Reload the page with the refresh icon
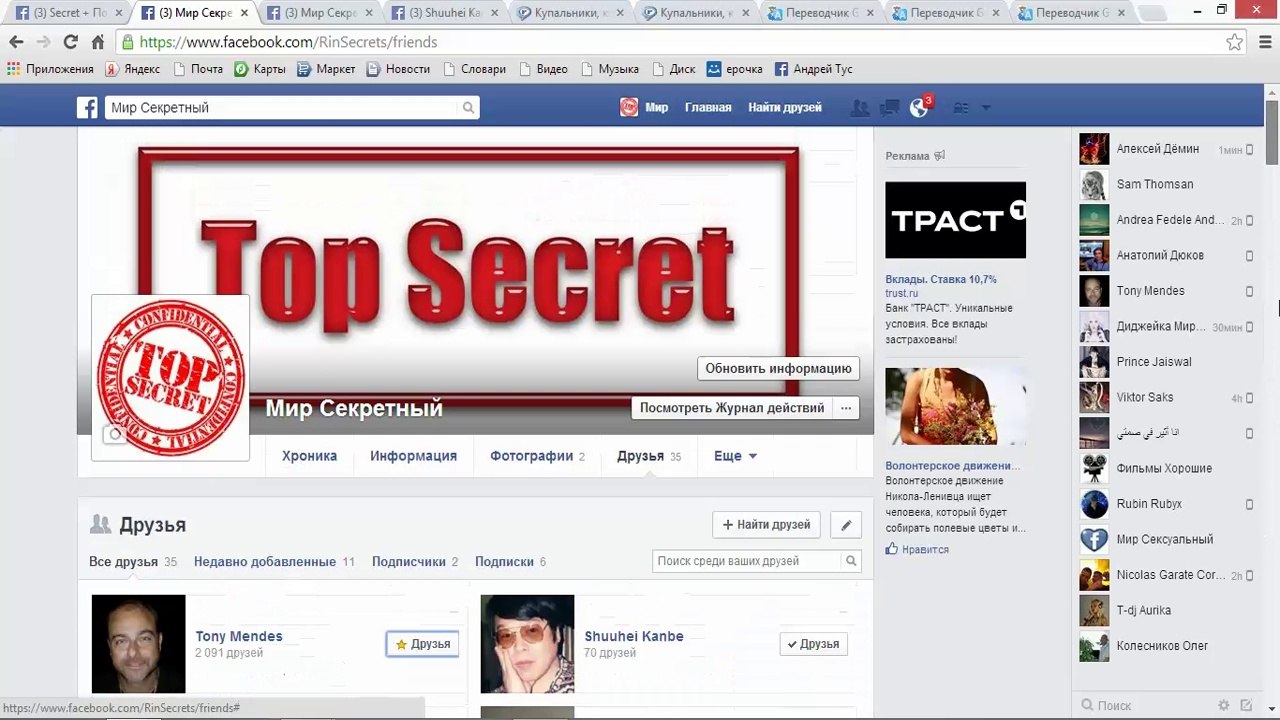 click(70, 42)
